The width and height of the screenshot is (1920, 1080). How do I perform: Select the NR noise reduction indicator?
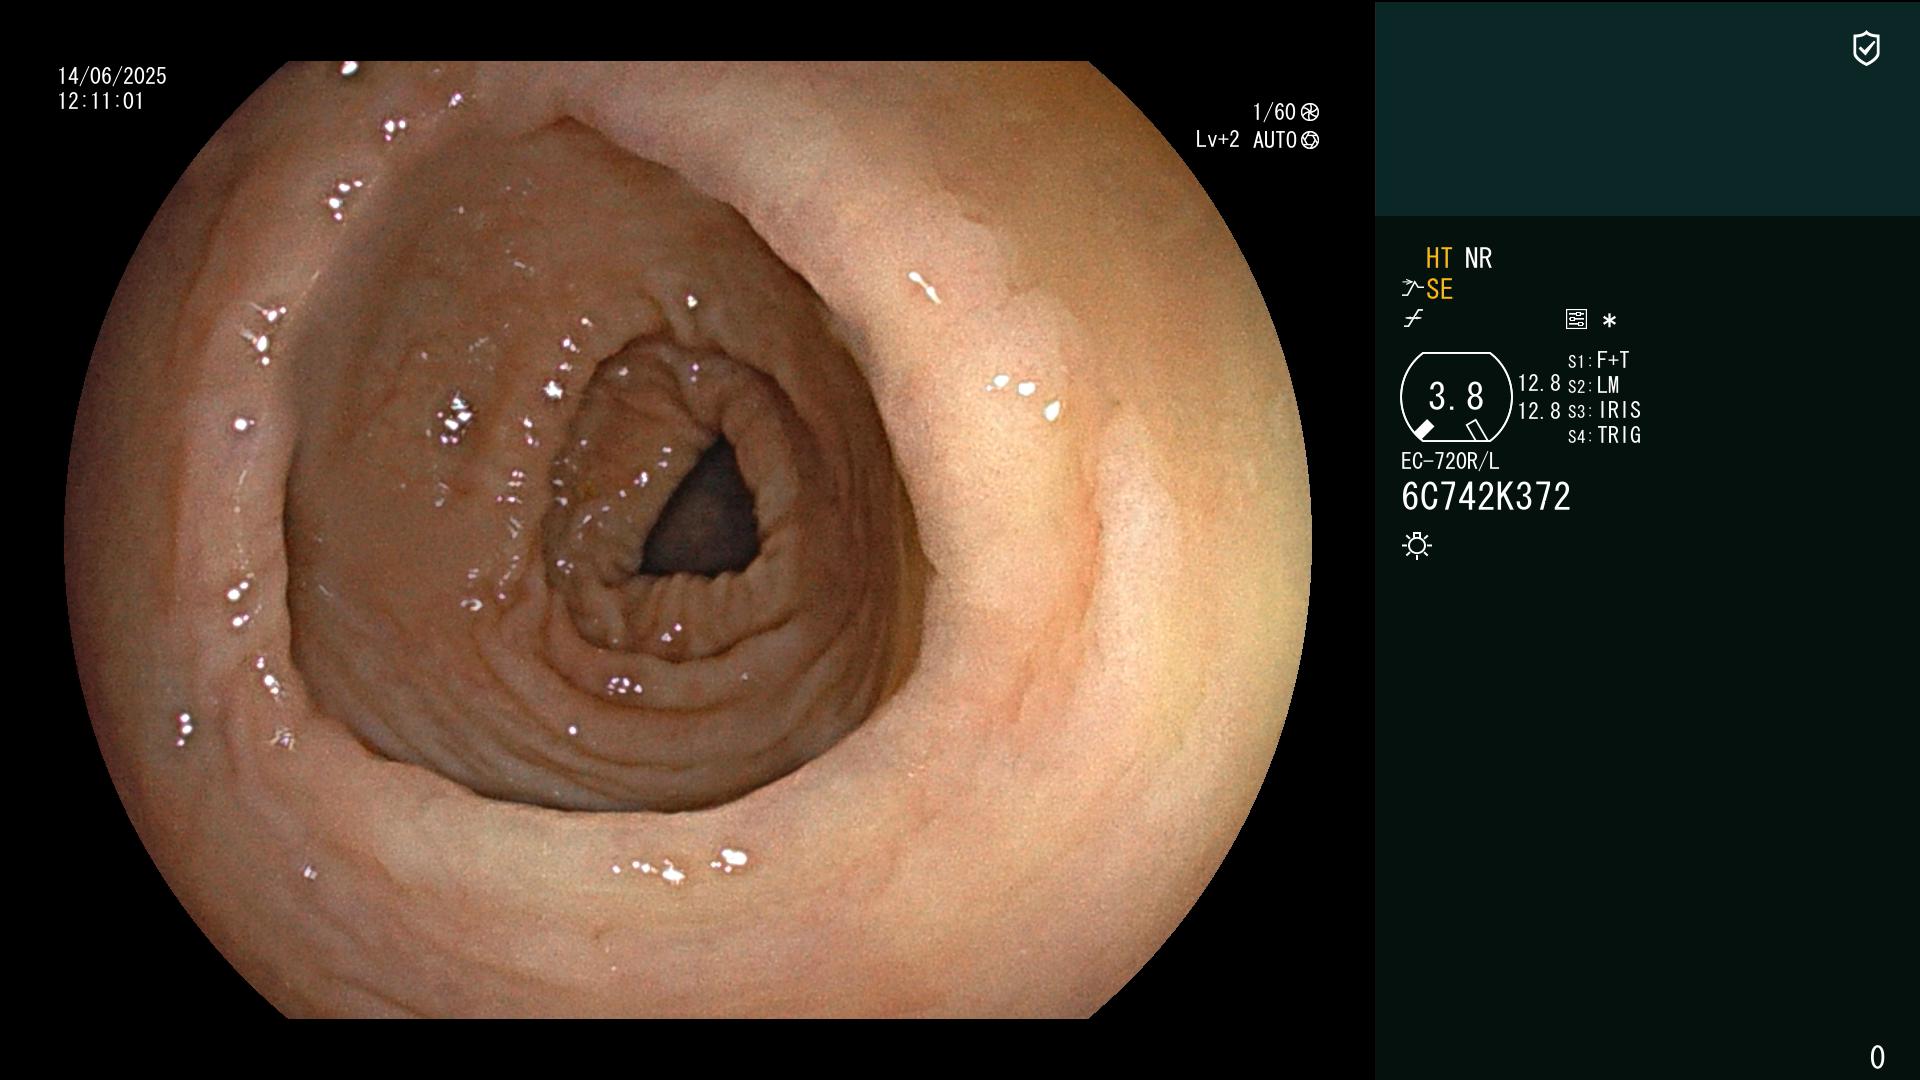click(1478, 259)
